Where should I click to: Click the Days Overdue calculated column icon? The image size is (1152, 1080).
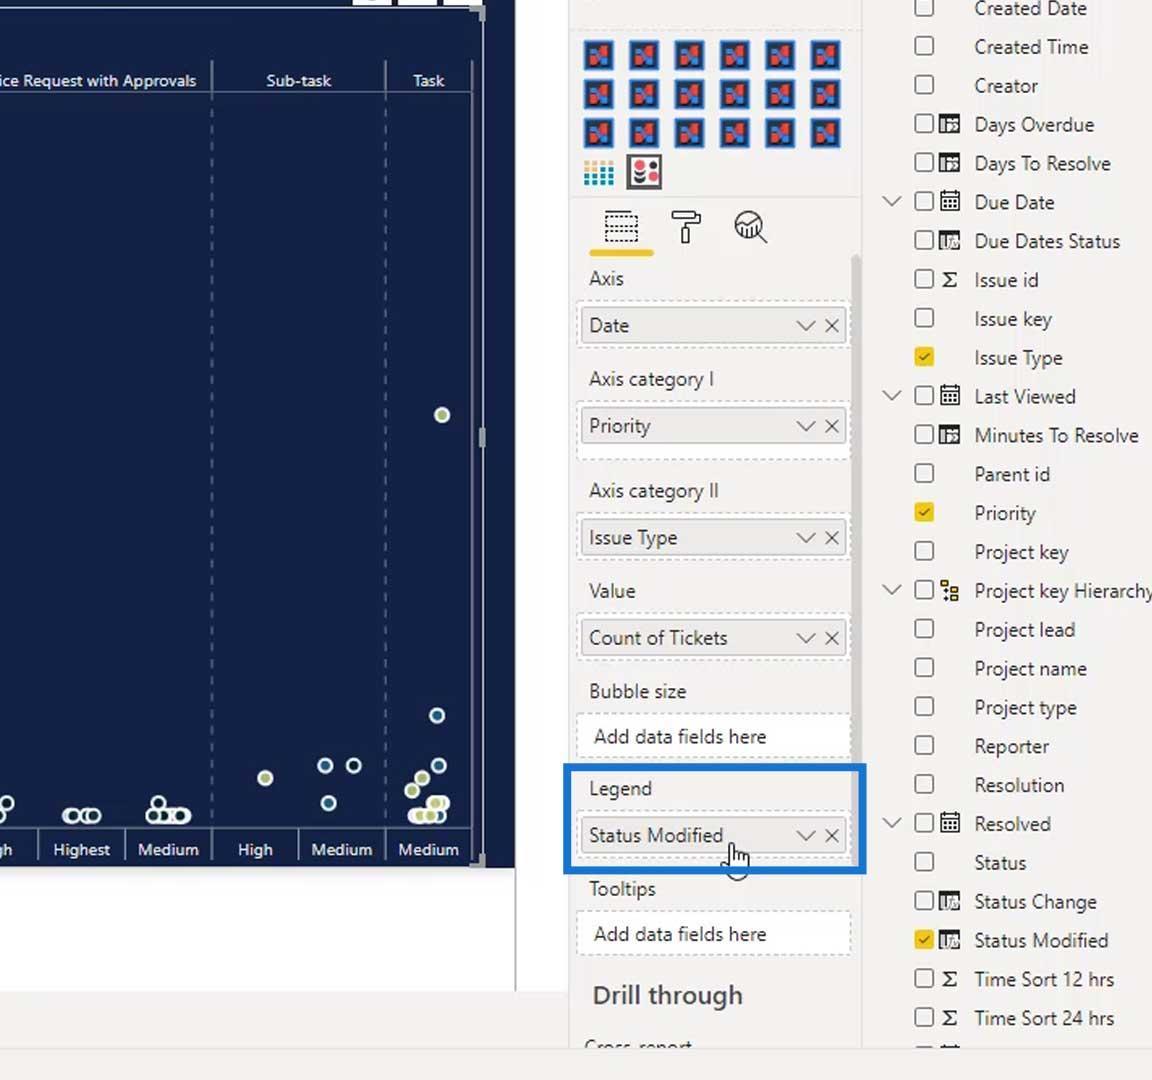pyautogui.click(x=949, y=123)
